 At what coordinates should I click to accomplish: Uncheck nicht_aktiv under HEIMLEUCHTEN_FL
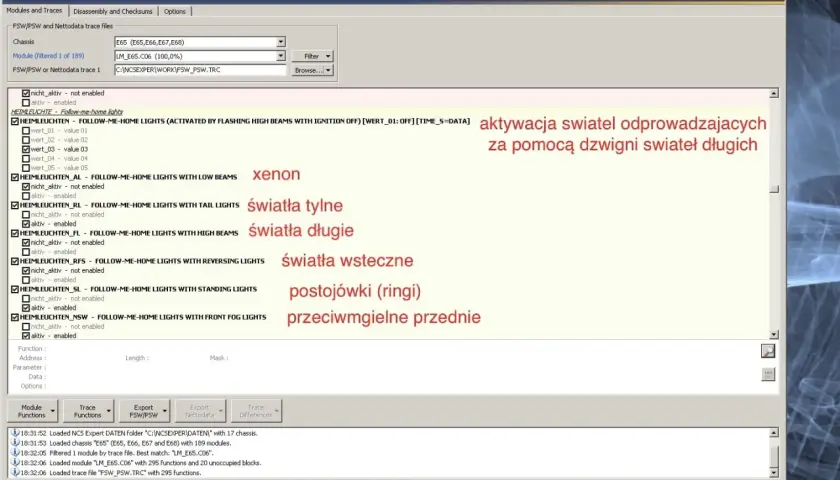pos(26,243)
